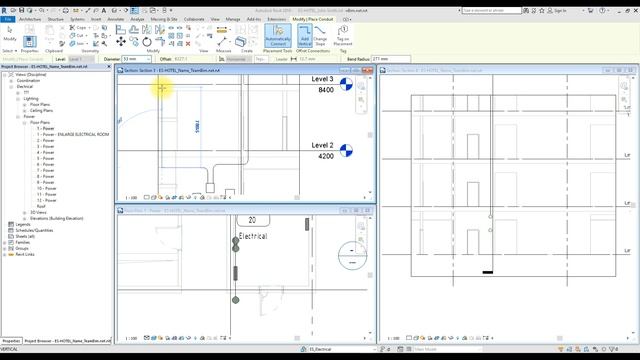The height and width of the screenshot is (360, 640).
Task: Click the red Delete icon
Action: click(x=188, y=44)
